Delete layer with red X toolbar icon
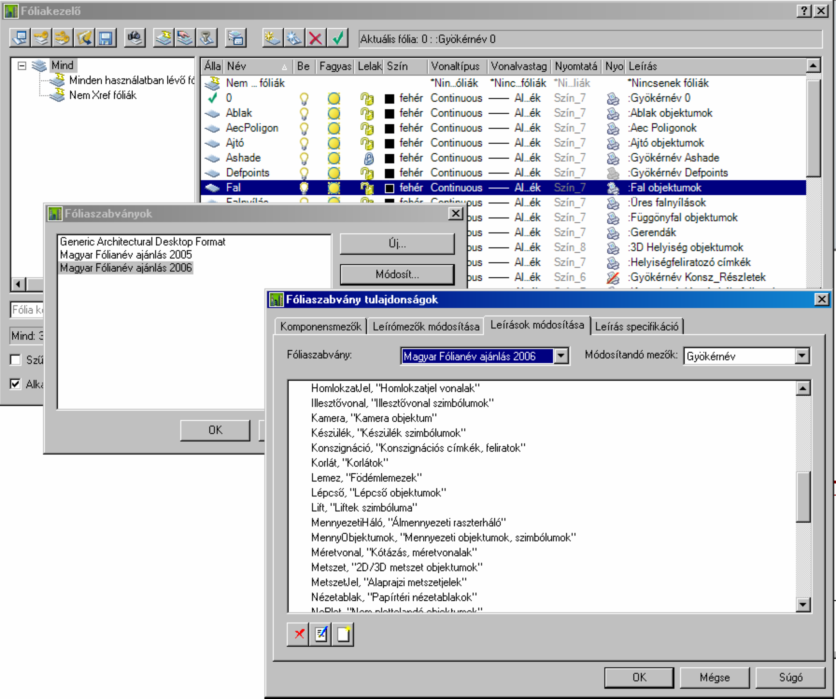The width and height of the screenshot is (836, 699). click(x=316, y=38)
